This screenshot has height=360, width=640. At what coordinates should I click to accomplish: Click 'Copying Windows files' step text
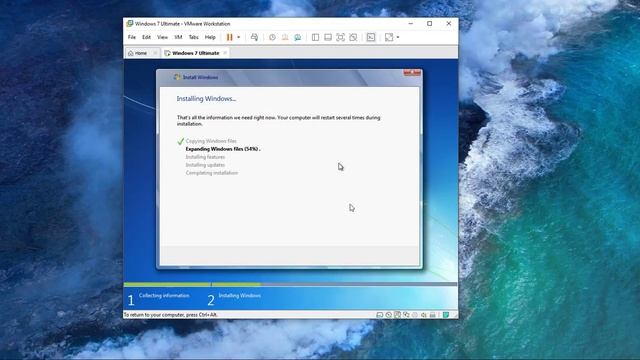[x=211, y=141]
